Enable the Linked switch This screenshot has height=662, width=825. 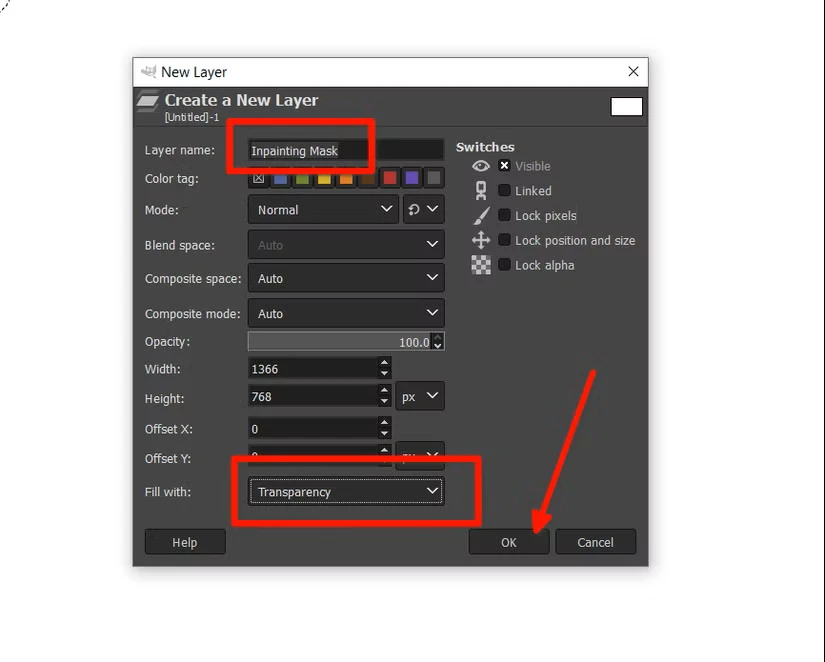pyautogui.click(x=505, y=190)
